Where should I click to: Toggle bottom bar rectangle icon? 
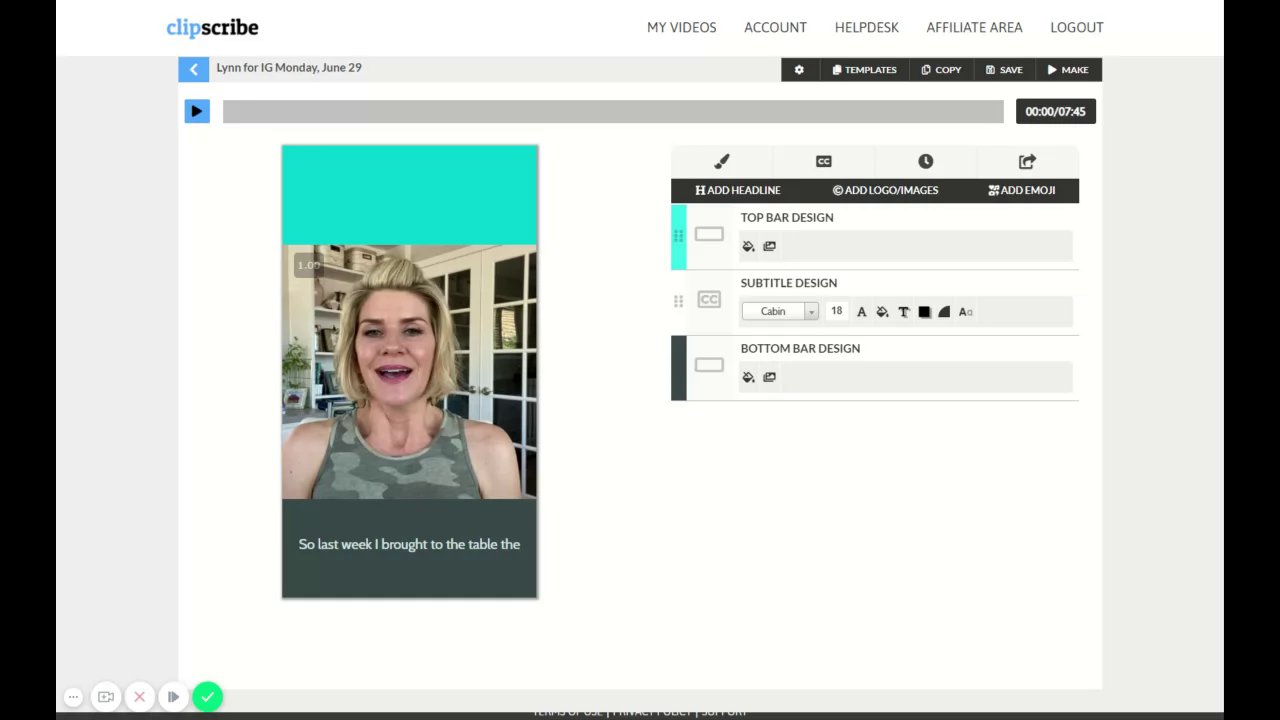point(709,365)
